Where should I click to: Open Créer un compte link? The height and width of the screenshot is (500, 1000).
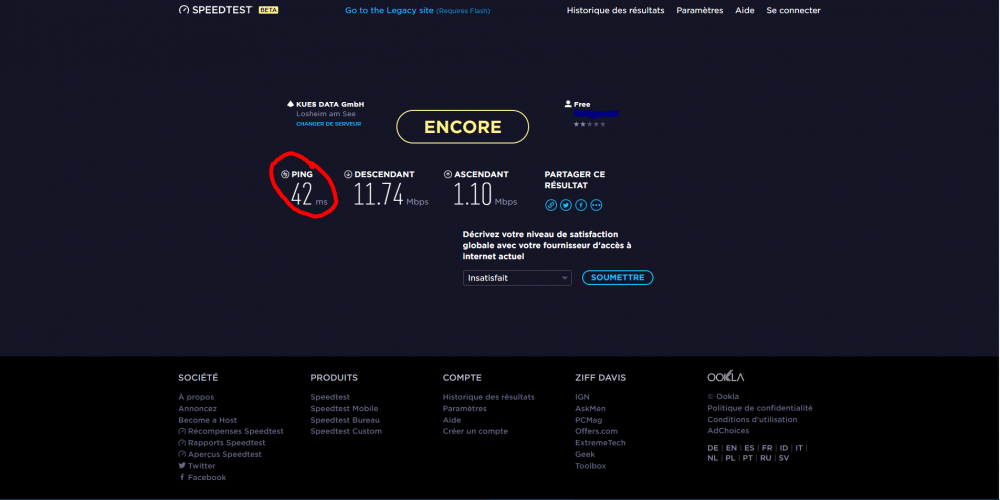[x=476, y=431]
